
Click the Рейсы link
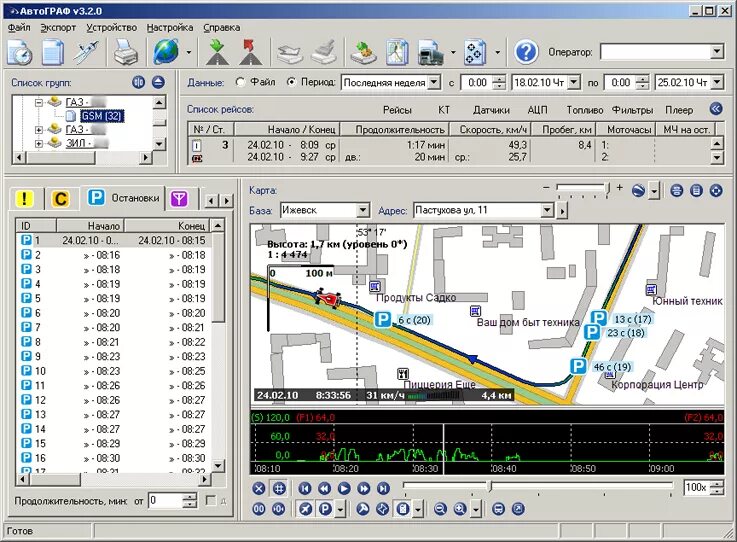397,110
